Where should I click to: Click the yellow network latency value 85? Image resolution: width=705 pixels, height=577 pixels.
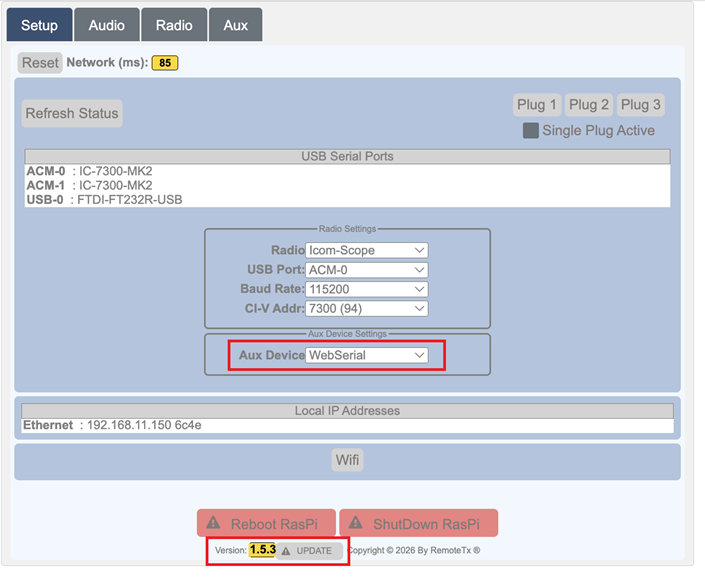pos(165,63)
